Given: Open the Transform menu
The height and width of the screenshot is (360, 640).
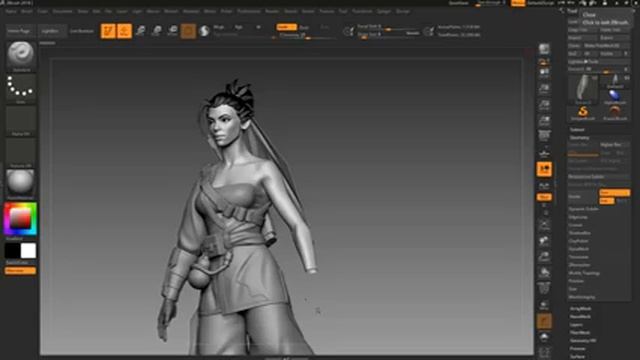Looking at the screenshot, I should (x=362, y=11).
